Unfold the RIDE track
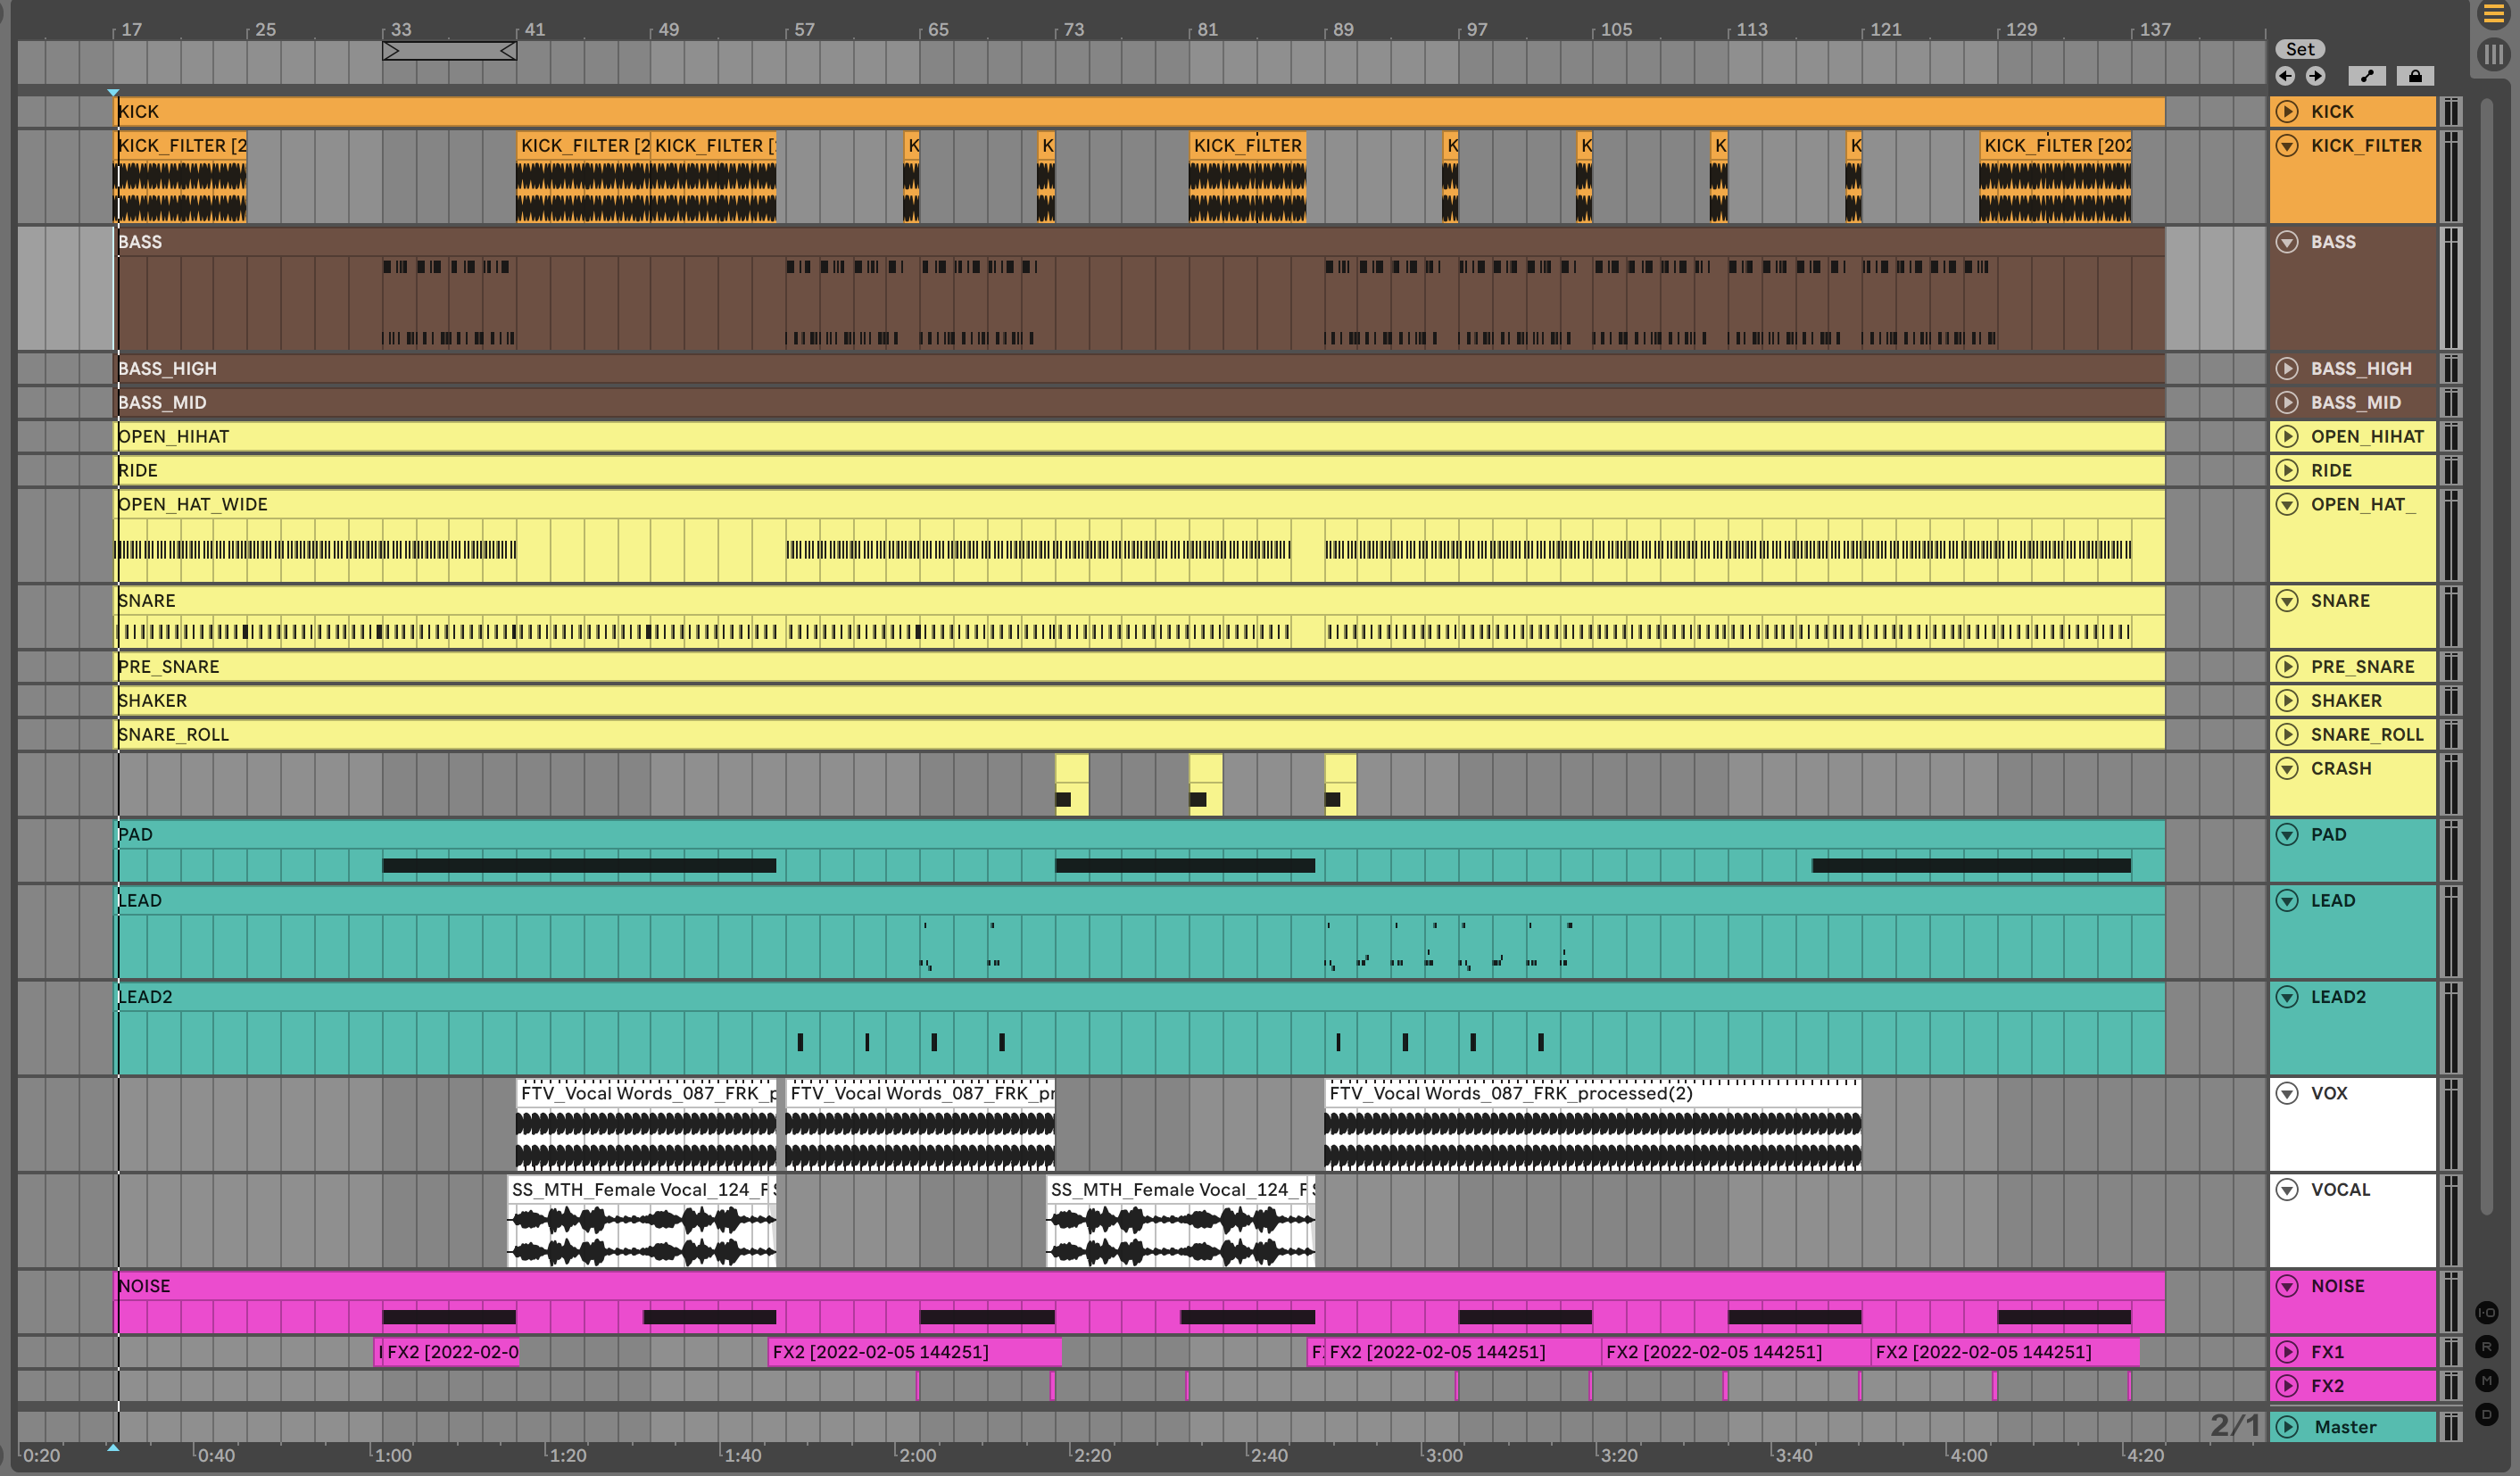 point(2287,471)
